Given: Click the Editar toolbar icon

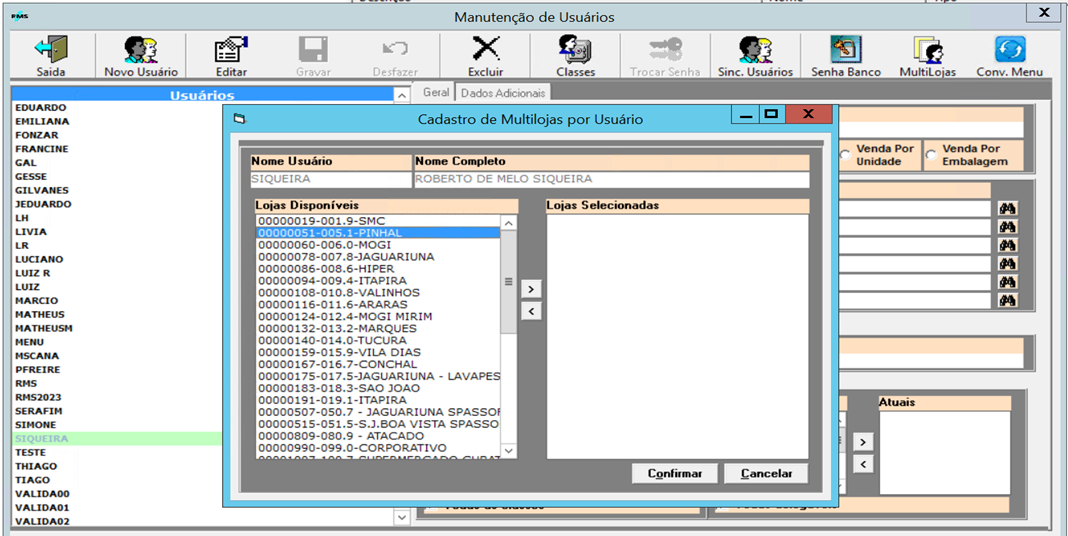Looking at the screenshot, I should [x=230, y=50].
